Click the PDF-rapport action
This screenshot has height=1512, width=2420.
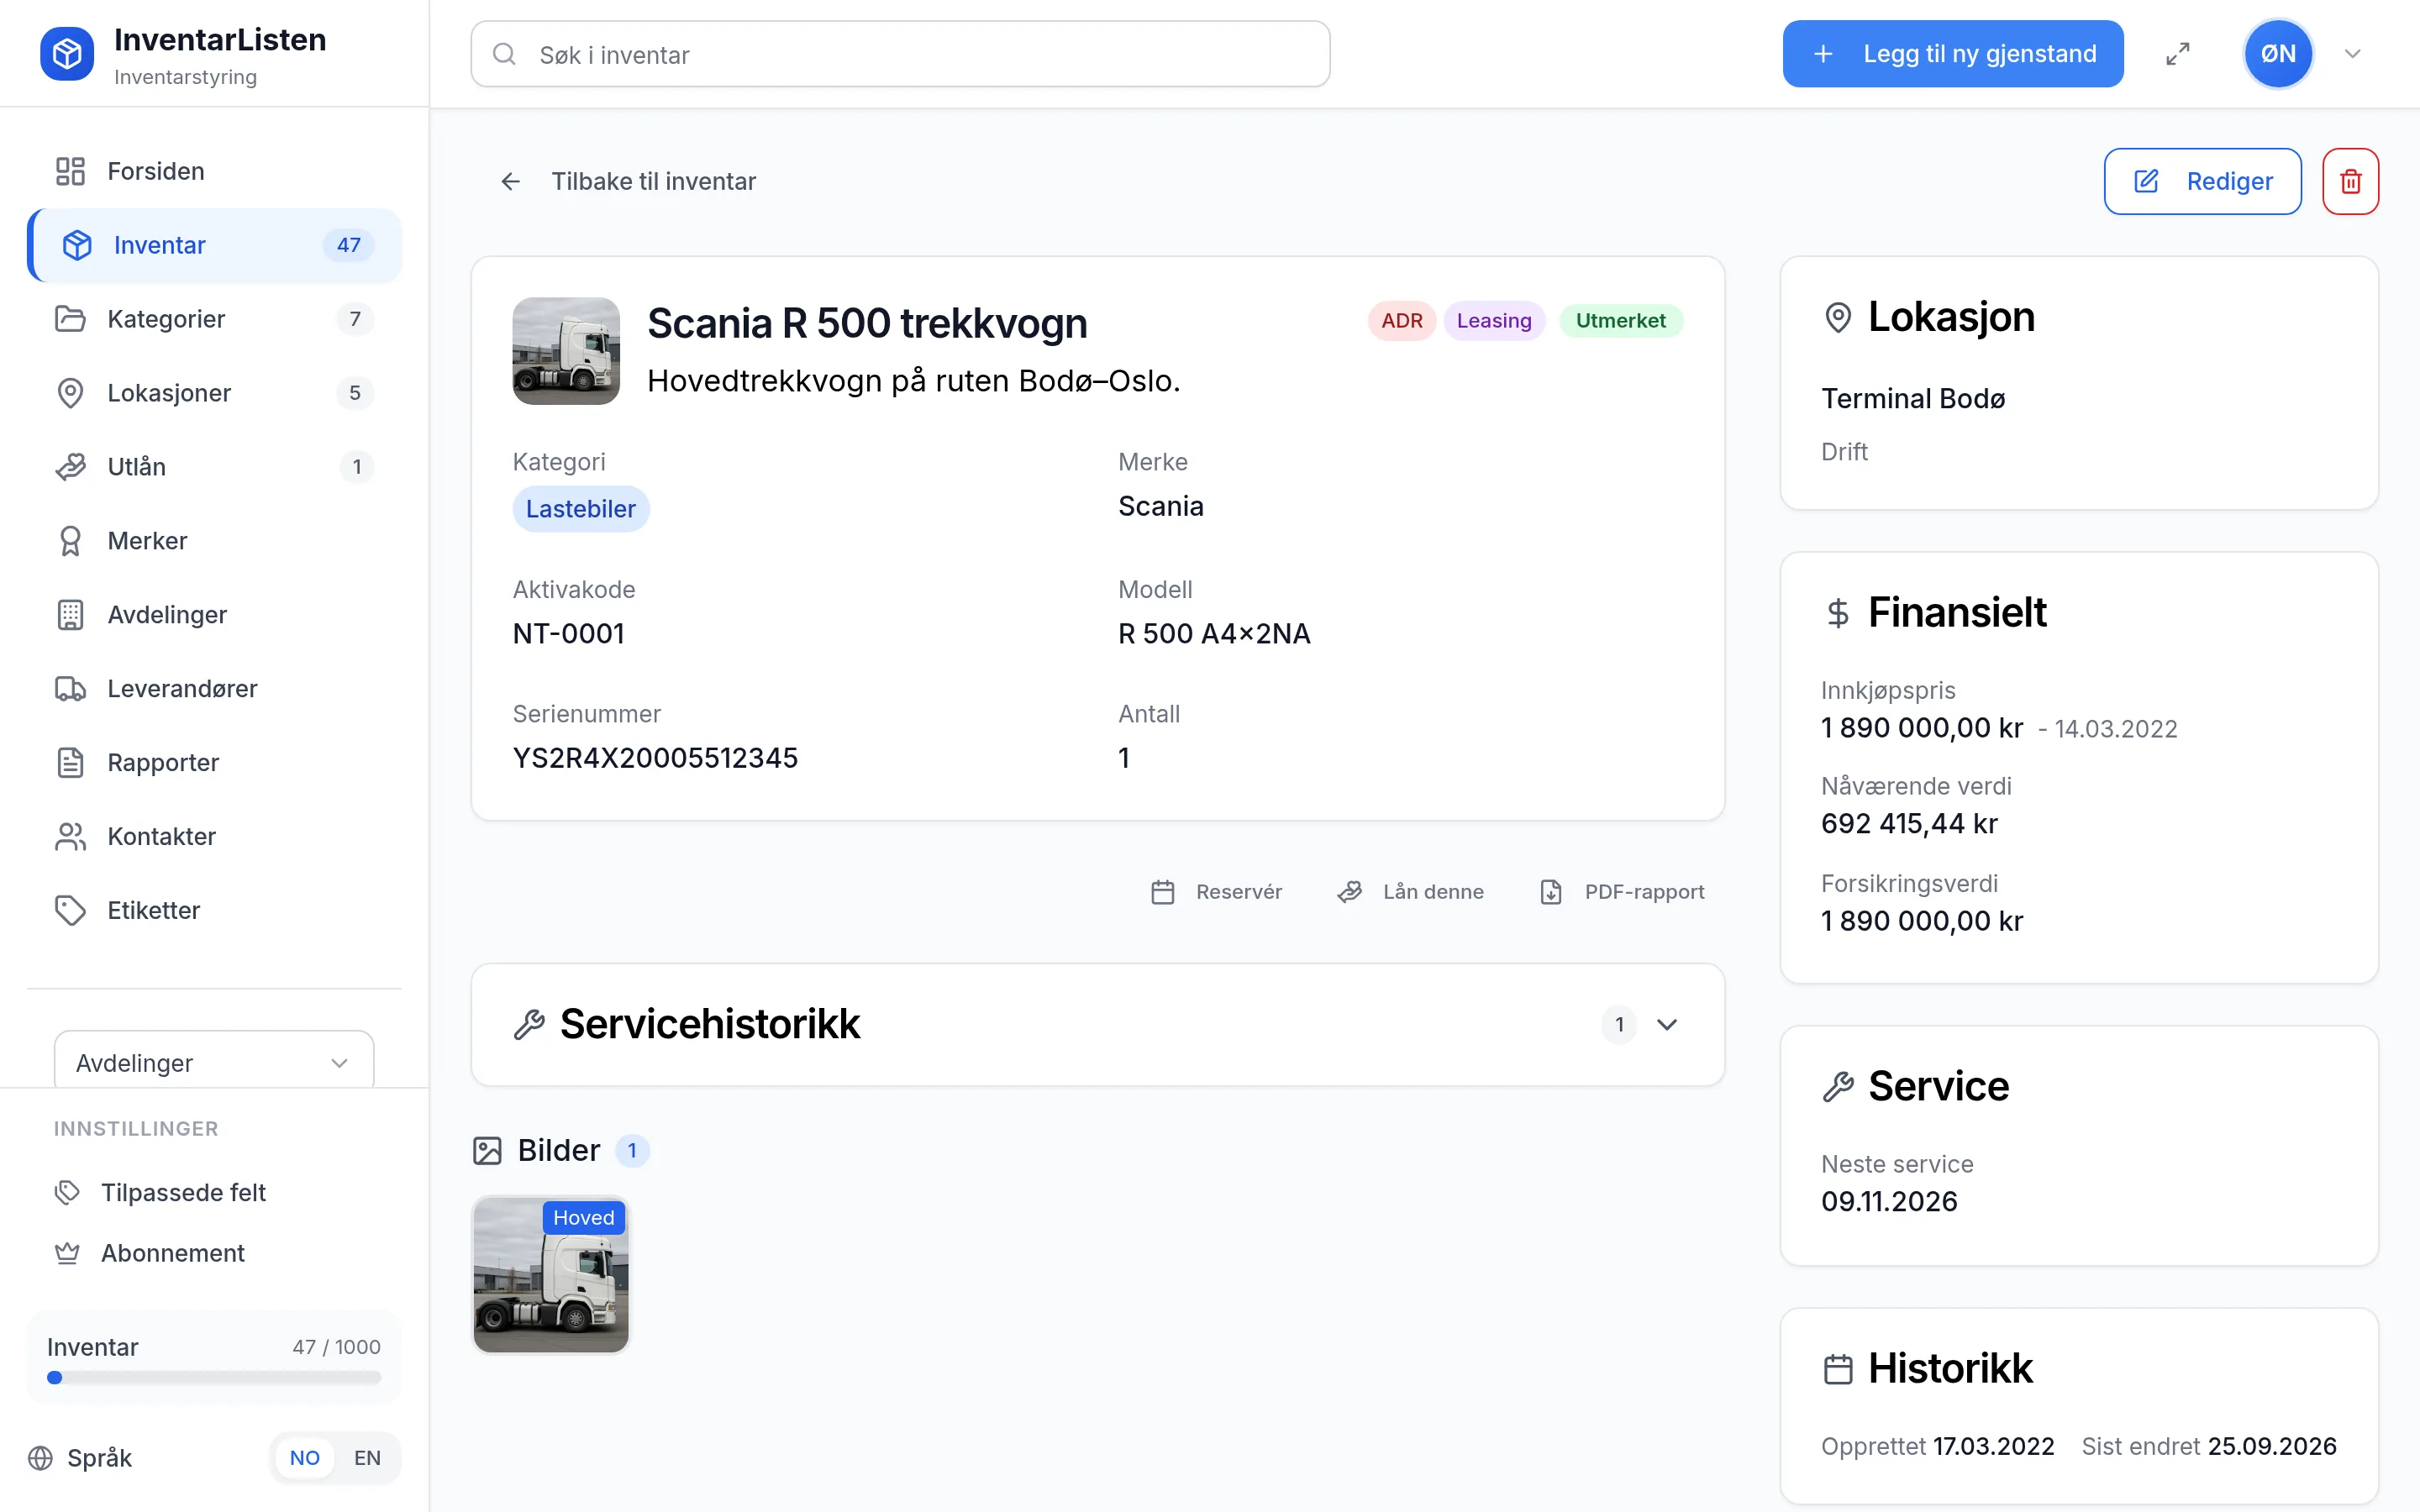pos(1622,892)
